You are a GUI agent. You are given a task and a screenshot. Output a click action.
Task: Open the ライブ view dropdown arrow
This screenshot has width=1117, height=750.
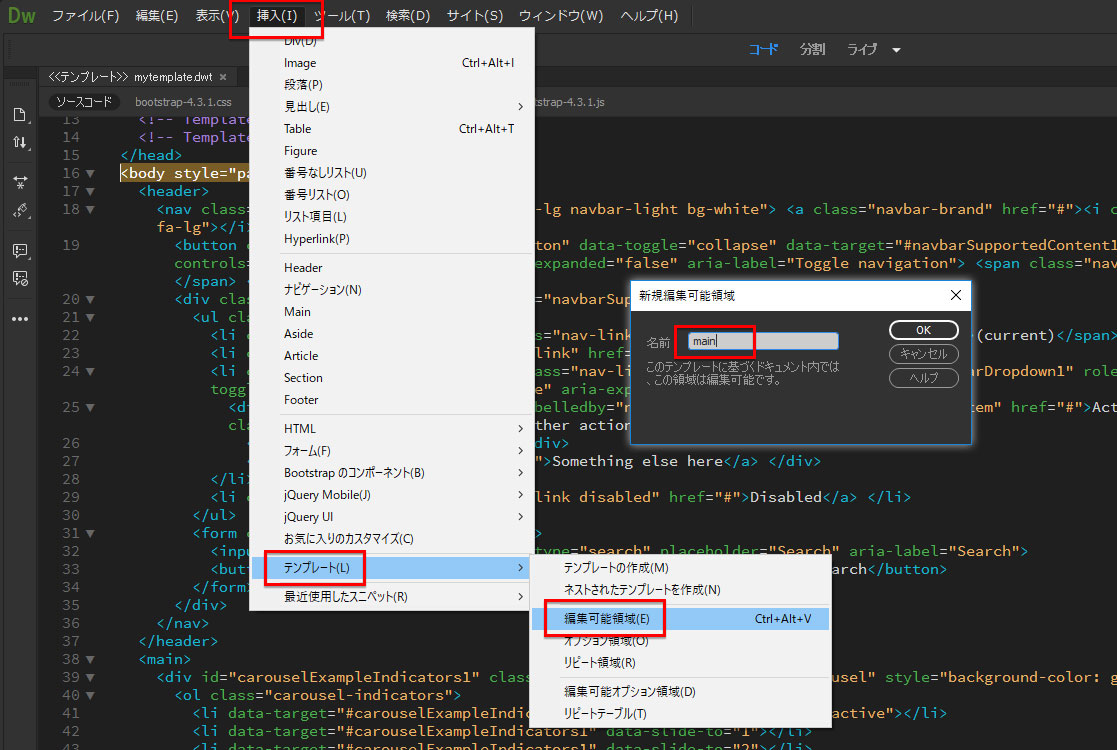(896, 50)
